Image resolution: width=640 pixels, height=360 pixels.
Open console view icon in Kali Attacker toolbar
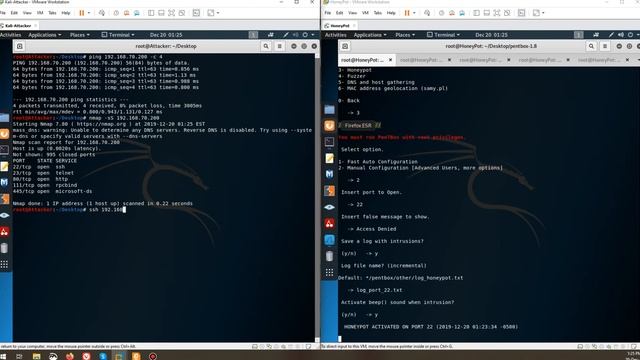pos(196,13)
